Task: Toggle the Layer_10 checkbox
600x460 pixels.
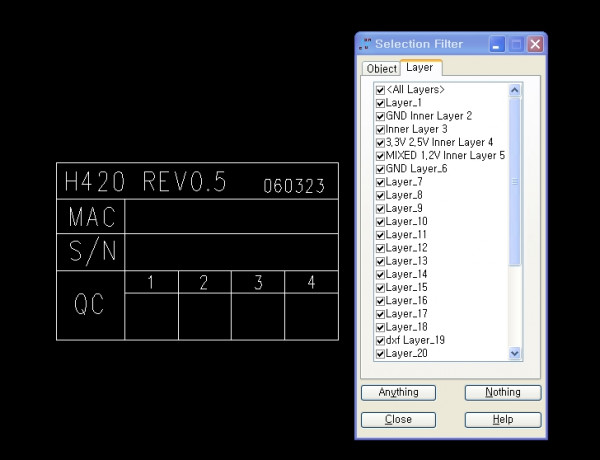Action: click(380, 222)
